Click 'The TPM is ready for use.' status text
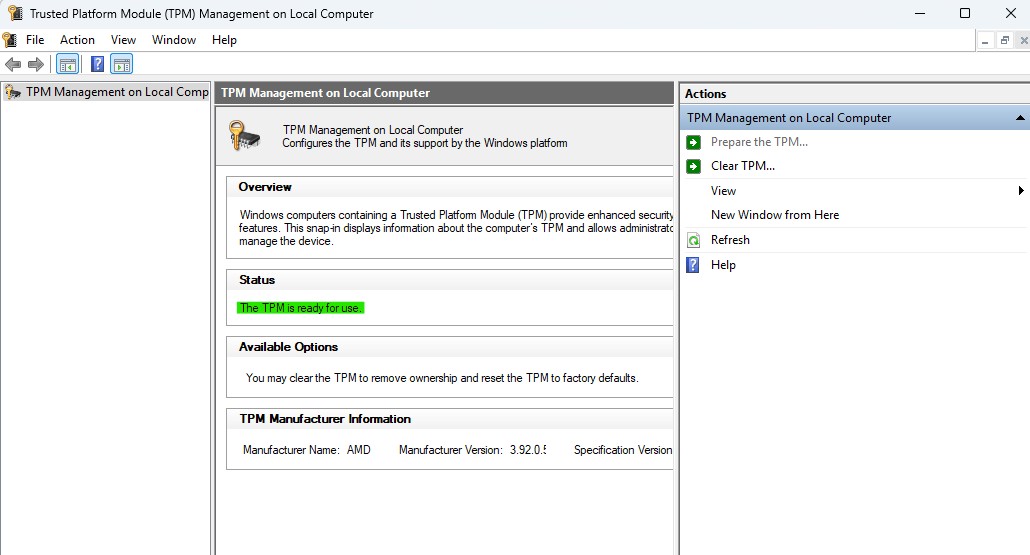The width and height of the screenshot is (1030, 555). click(x=300, y=308)
